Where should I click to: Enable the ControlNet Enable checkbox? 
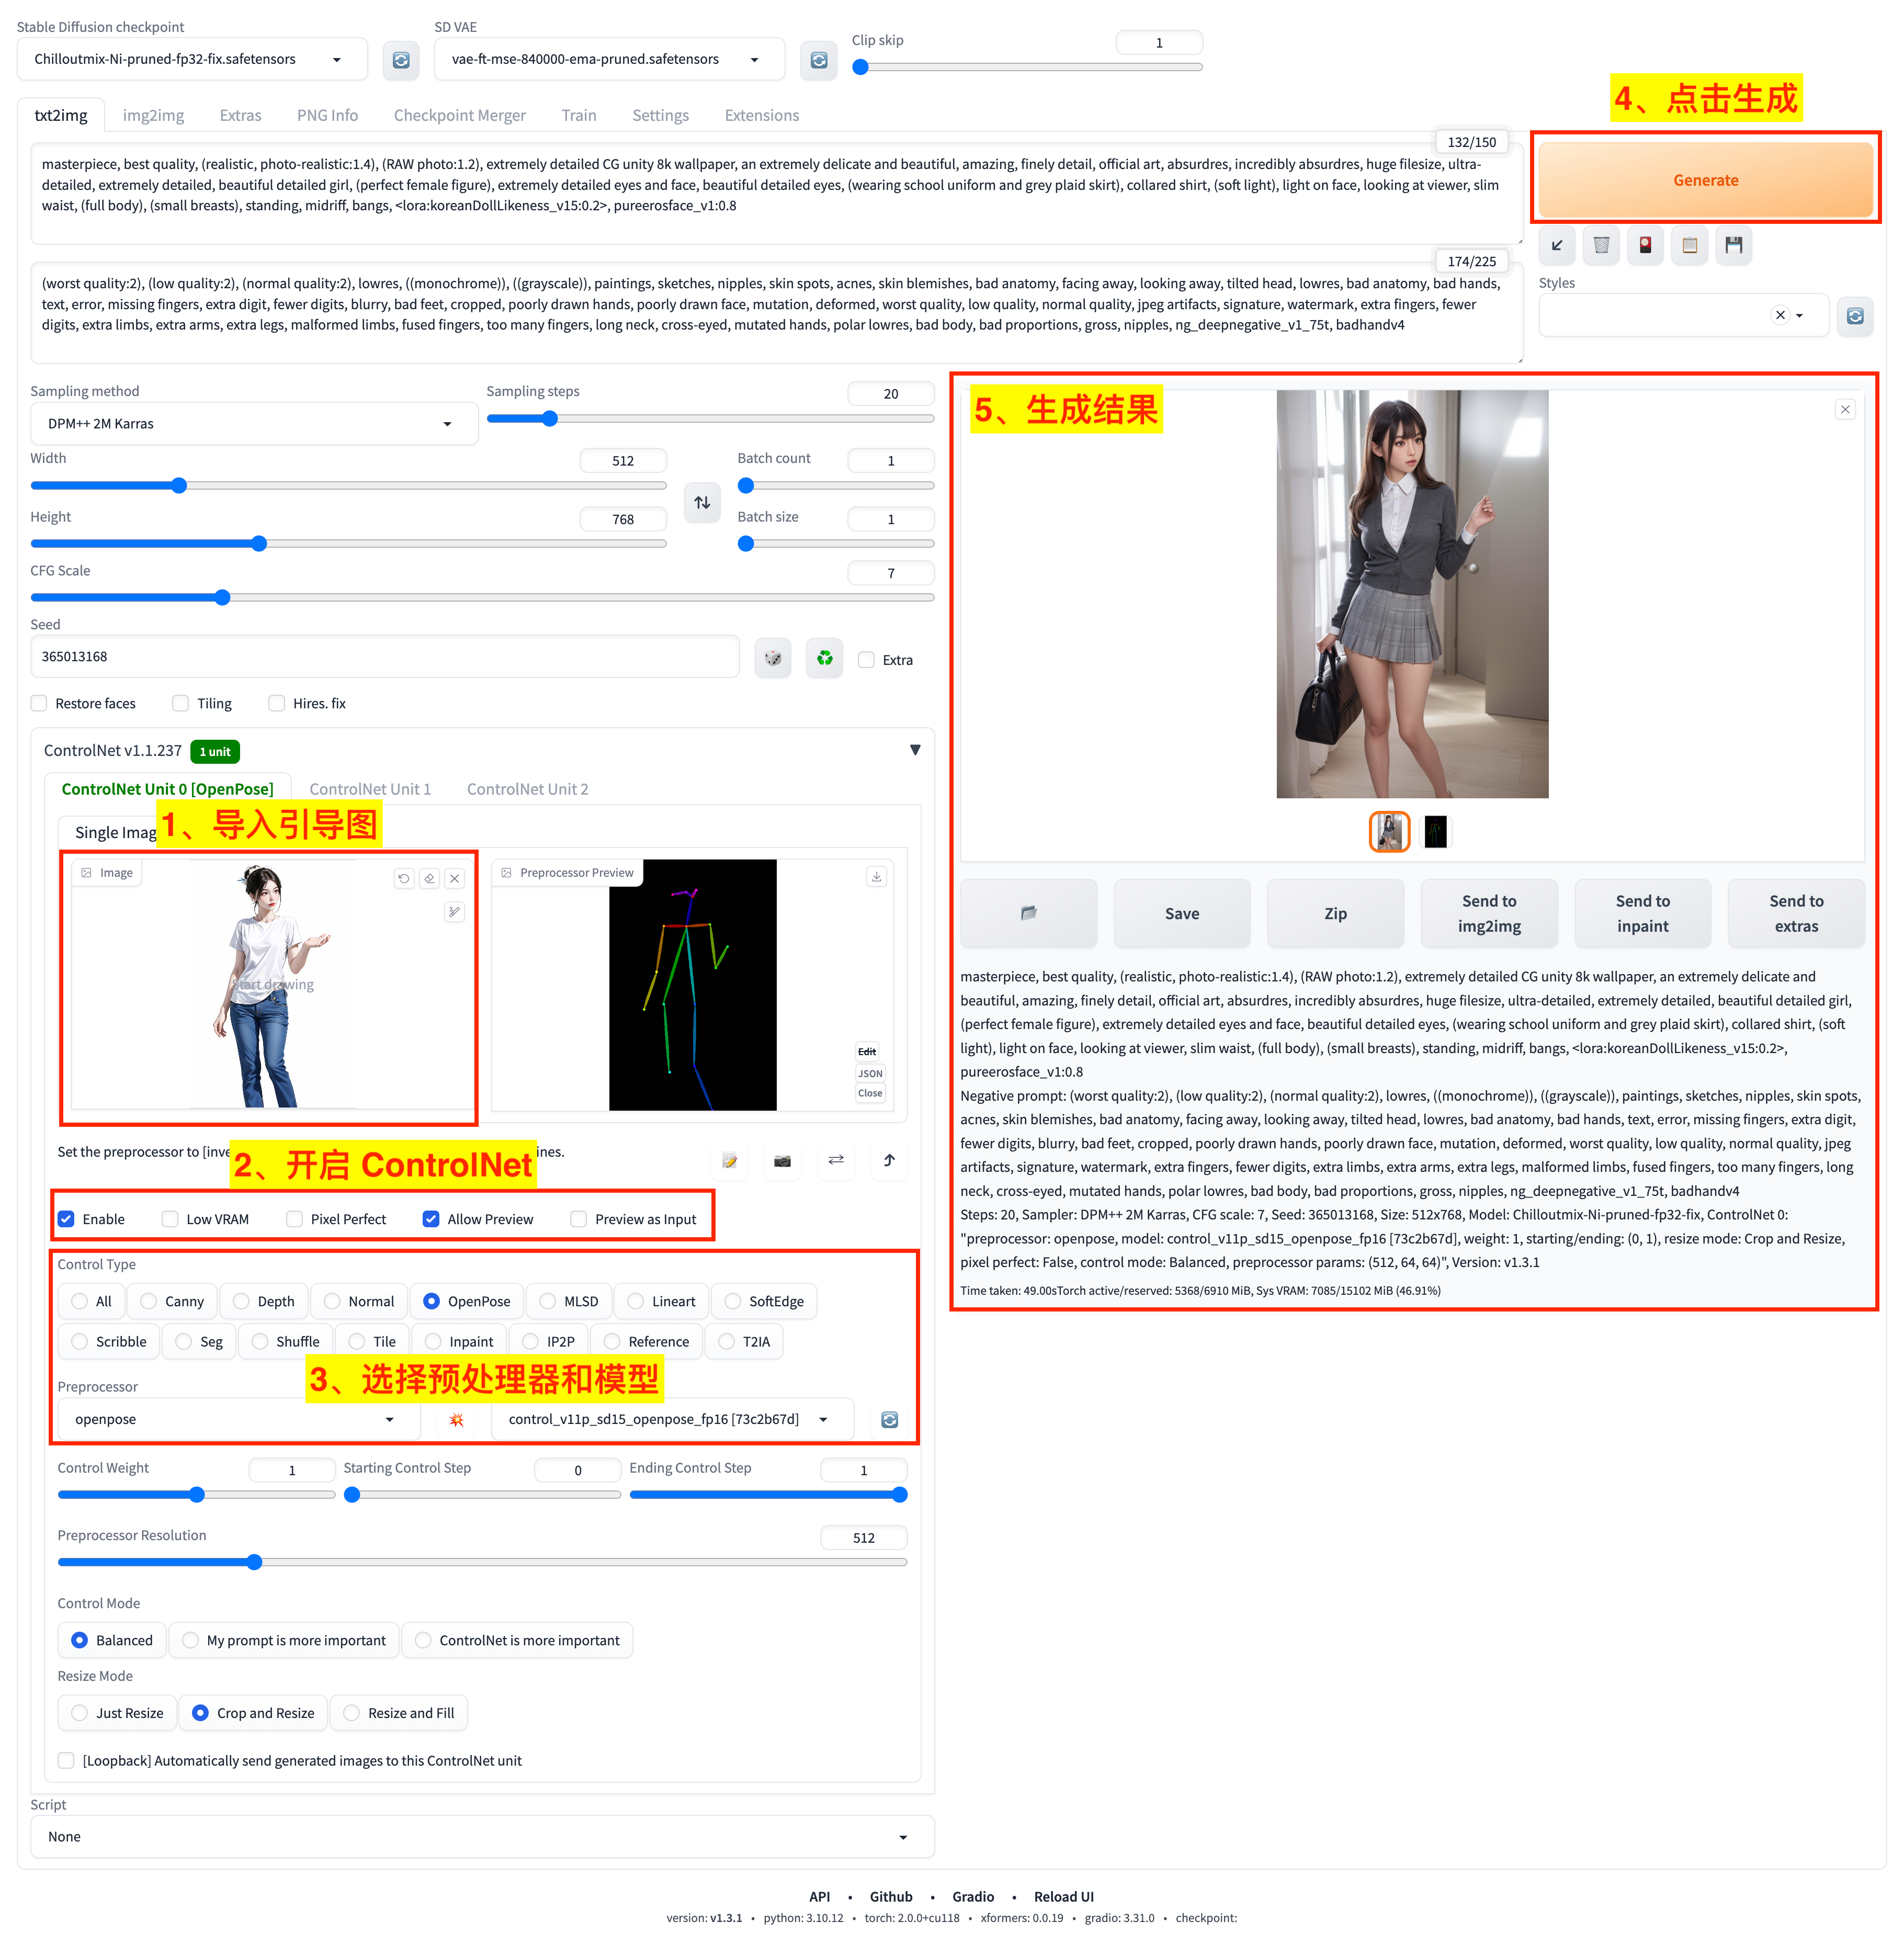click(66, 1219)
